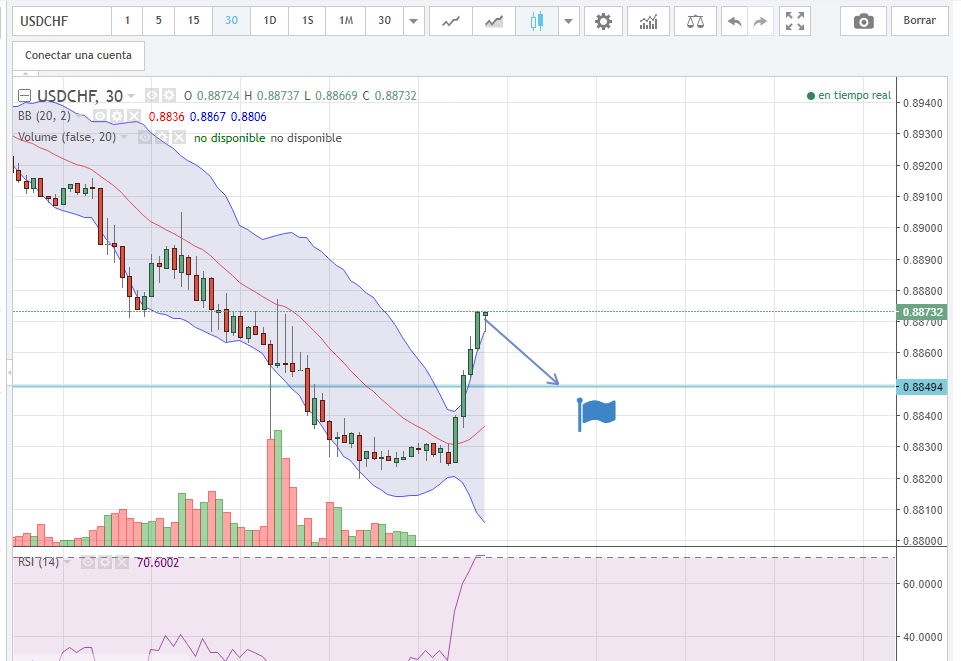Viewport: 961px width, 661px height.
Task: Open chart settings gear in toolbar
Action: 604,21
